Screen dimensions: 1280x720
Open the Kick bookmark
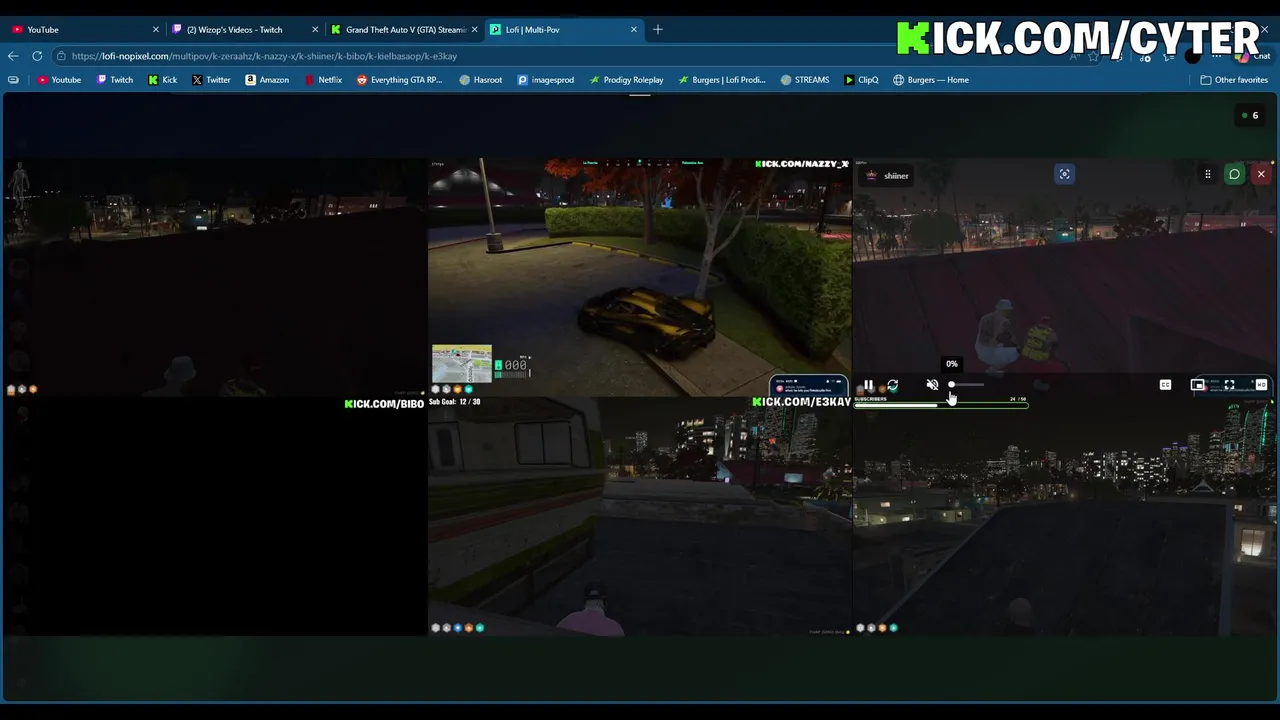point(163,80)
